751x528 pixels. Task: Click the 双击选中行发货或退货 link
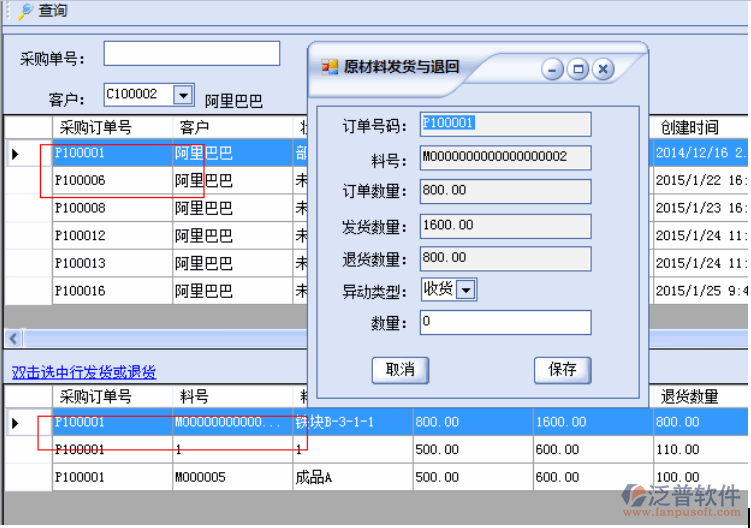[84, 372]
